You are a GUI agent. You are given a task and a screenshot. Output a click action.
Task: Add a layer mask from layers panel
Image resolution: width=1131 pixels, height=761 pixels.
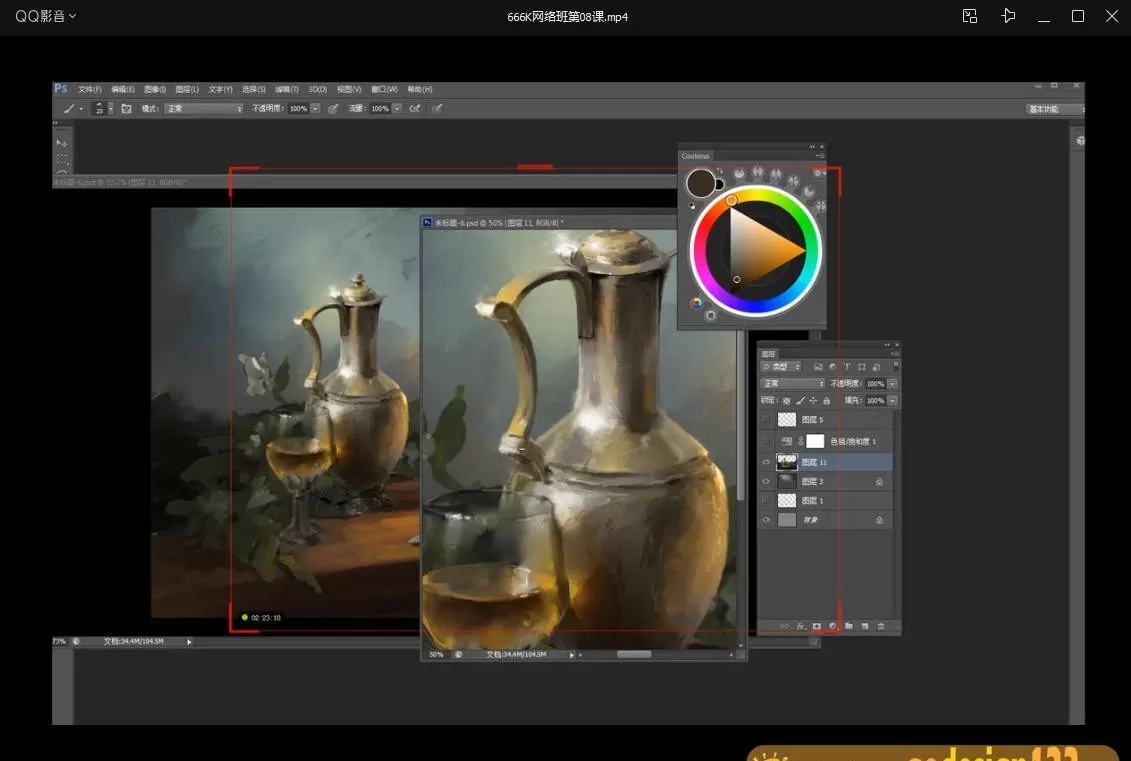point(817,626)
